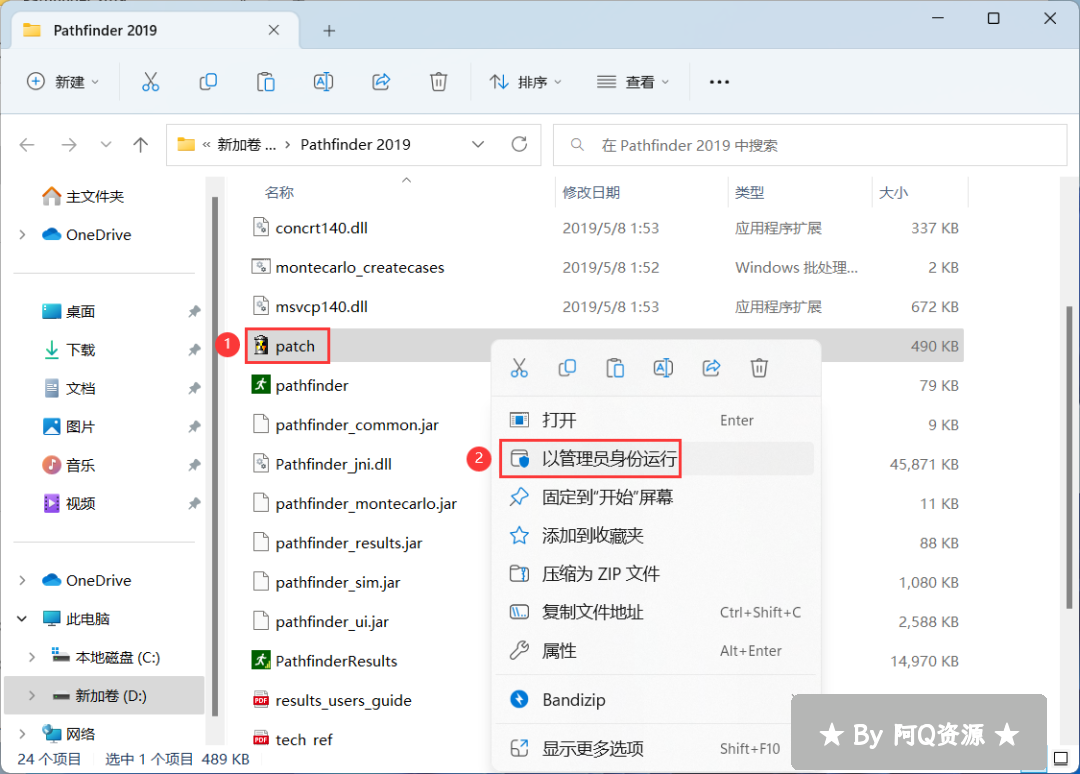Select the pathfinder application icon
This screenshot has height=774, width=1080.
point(260,384)
